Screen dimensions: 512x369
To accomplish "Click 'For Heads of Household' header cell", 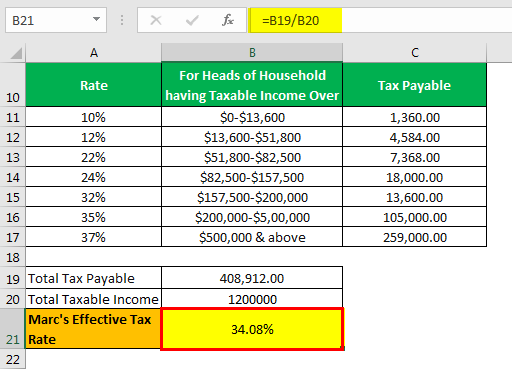I will [252, 85].
